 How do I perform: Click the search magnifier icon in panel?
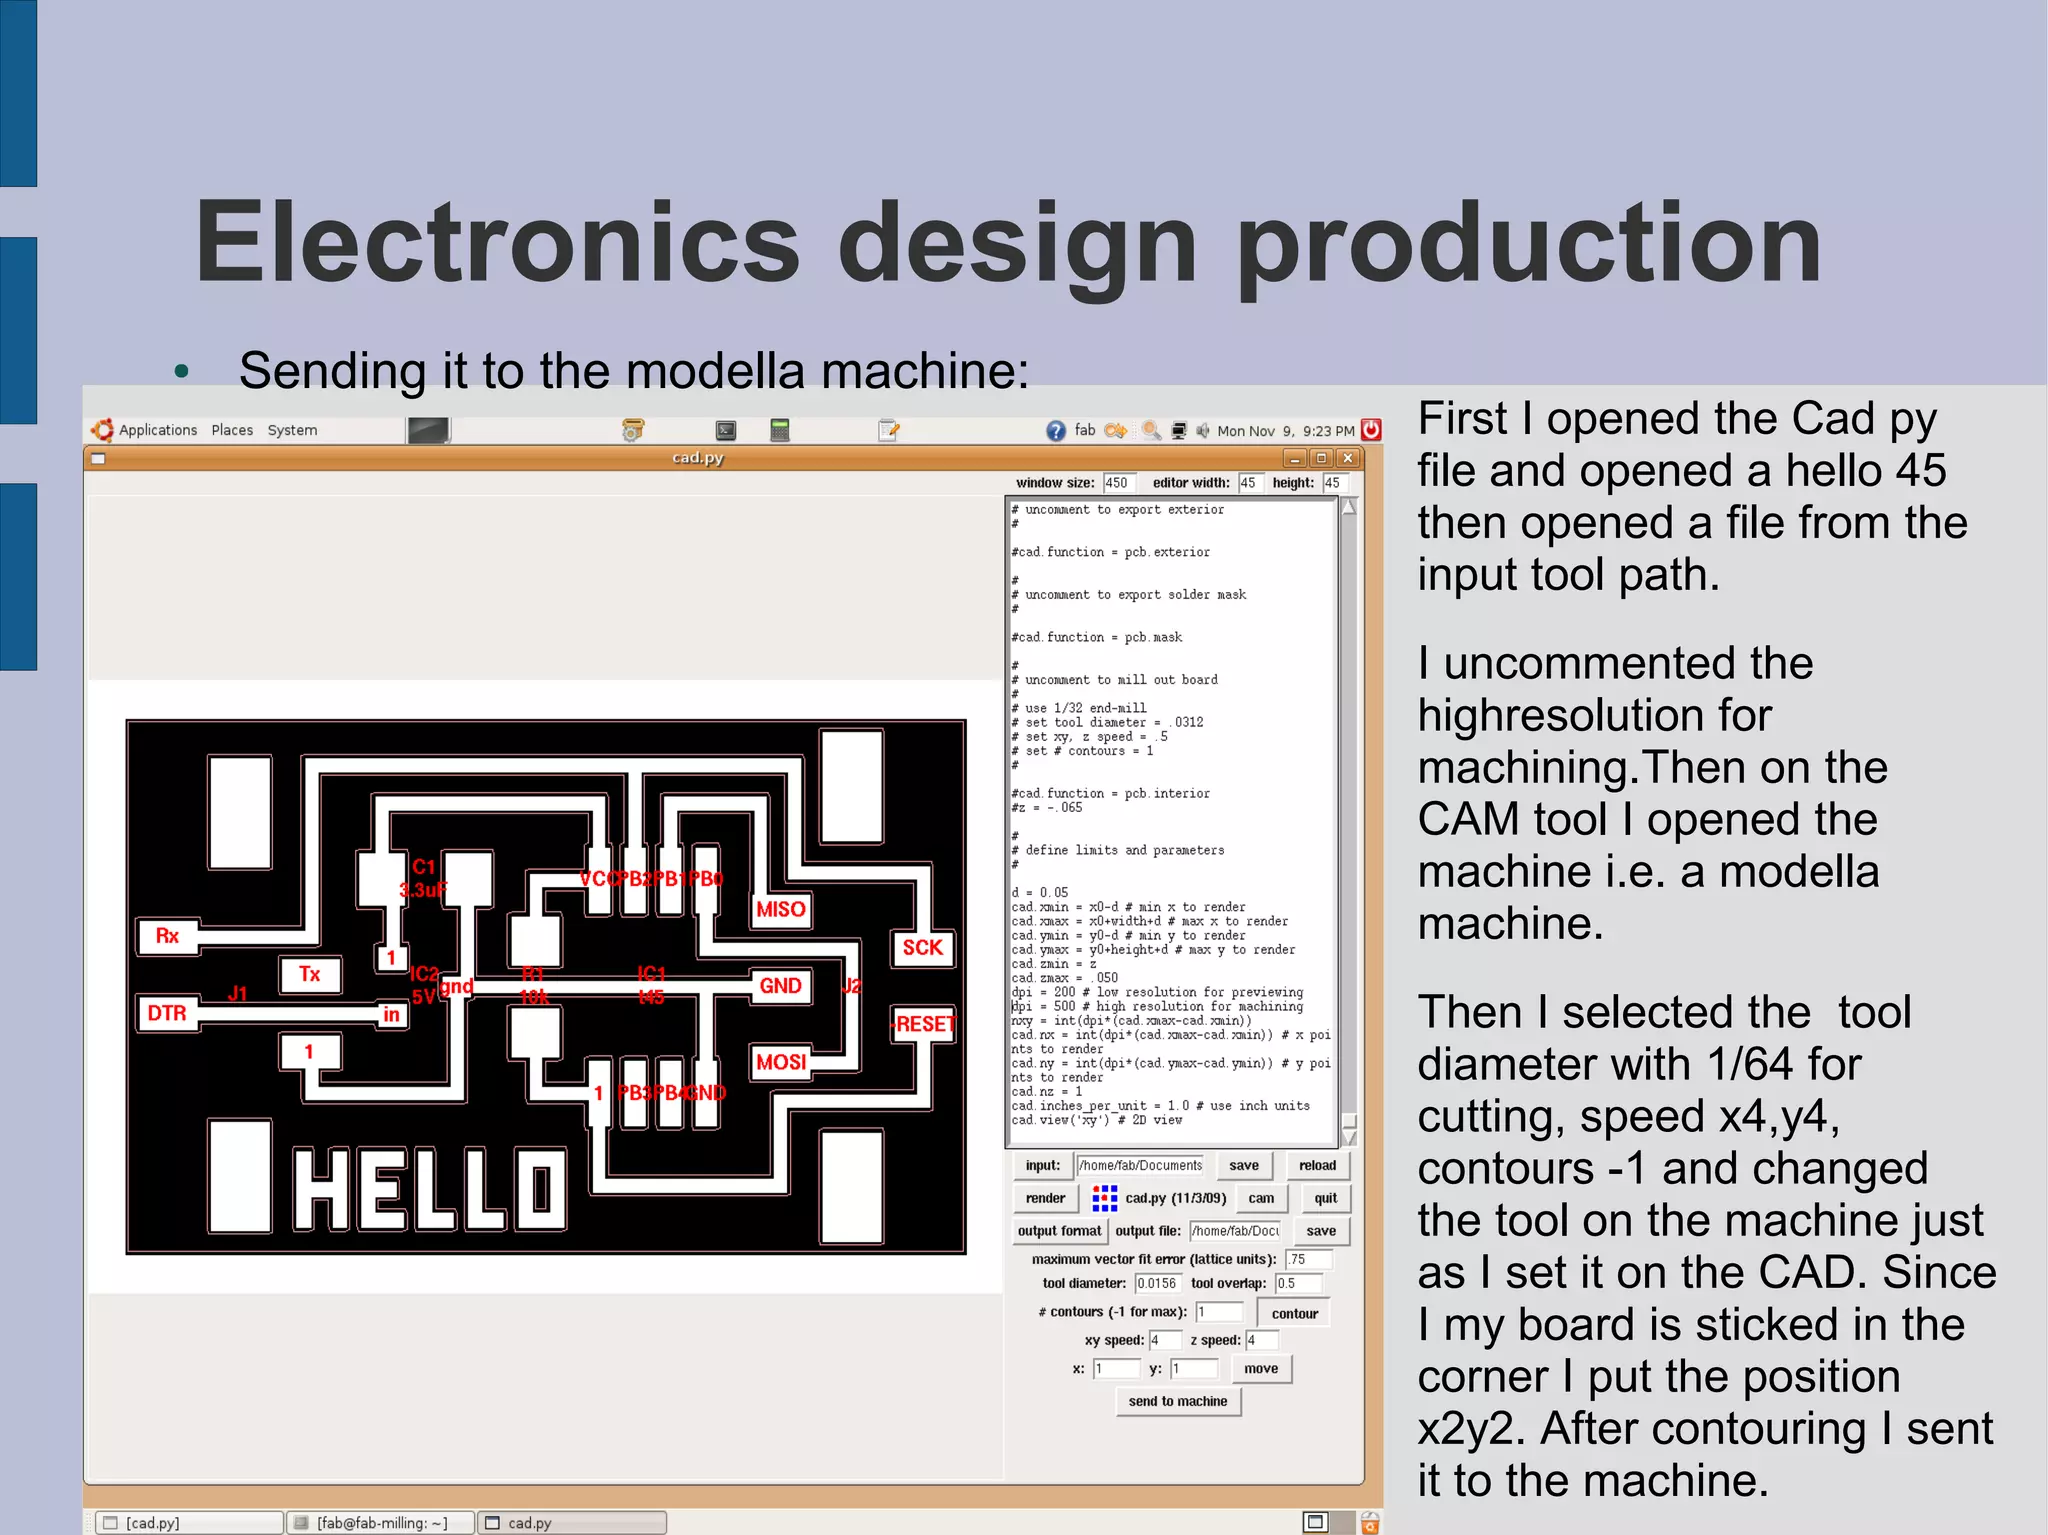1152,430
